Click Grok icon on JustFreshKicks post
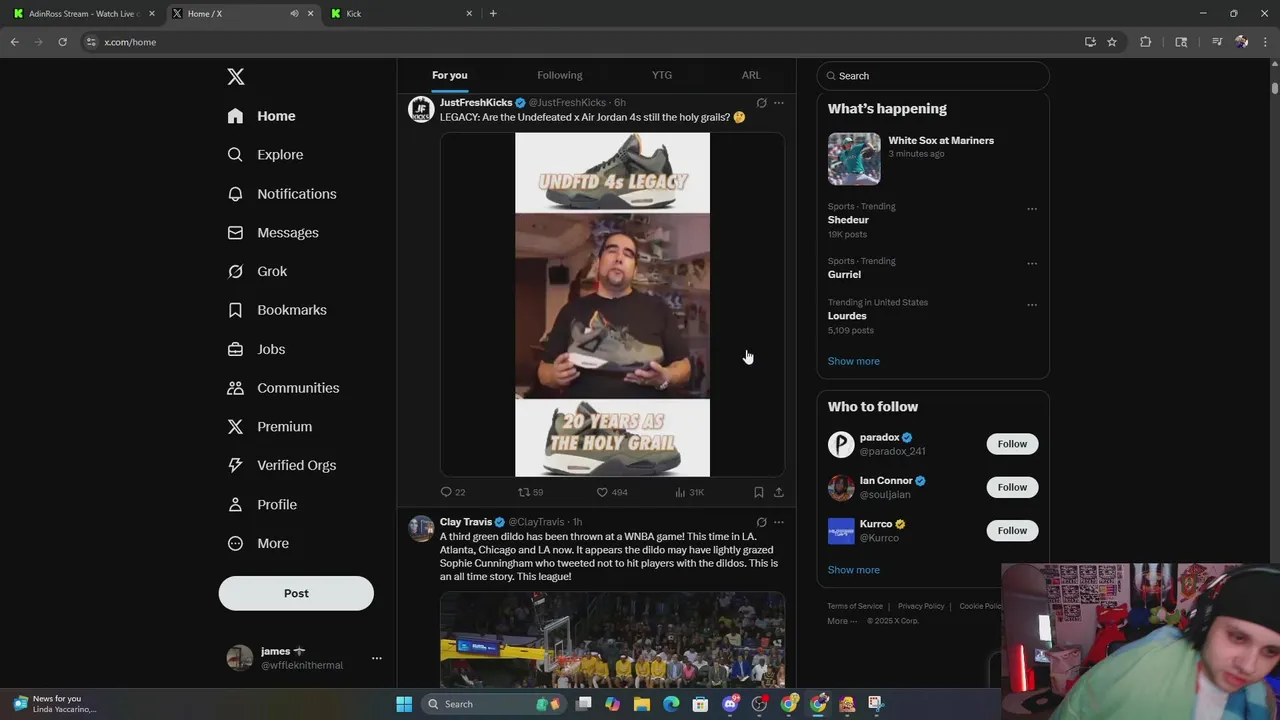The height and width of the screenshot is (720, 1280). (x=762, y=103)
